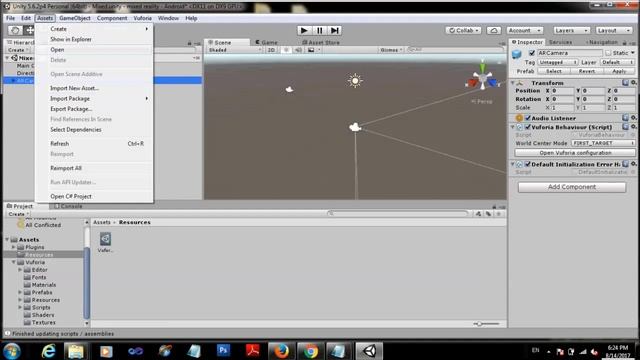Click the search-by-label icon in Project panel

click(489, 214)
